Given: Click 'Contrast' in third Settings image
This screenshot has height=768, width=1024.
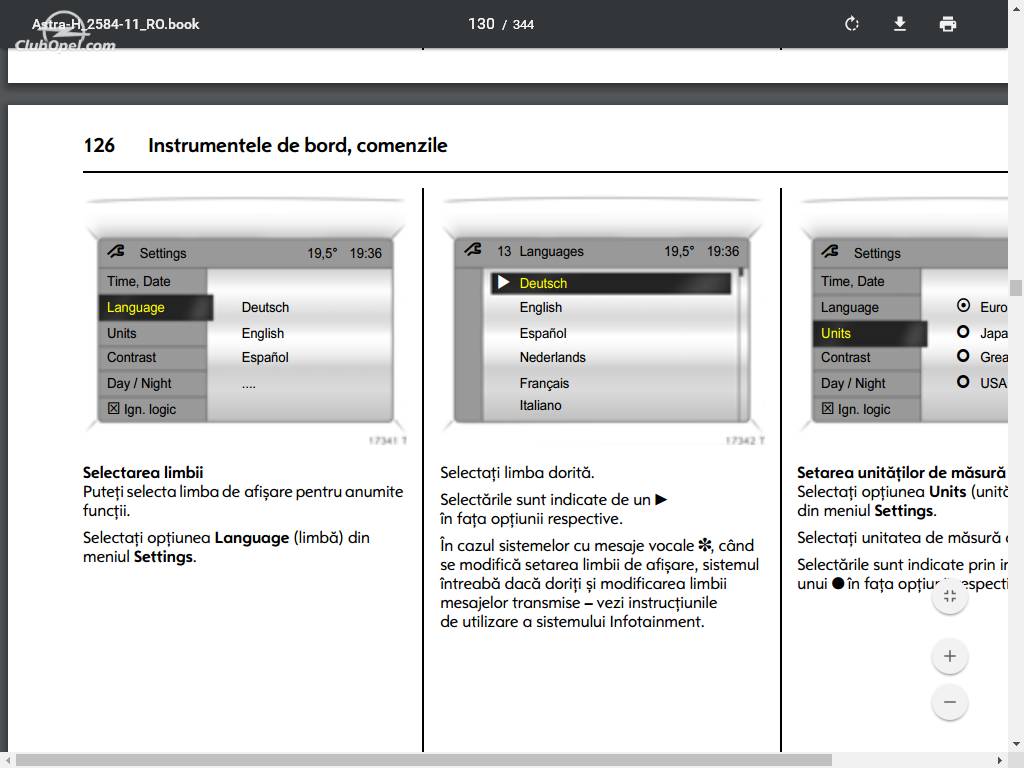Looking at the screenshot, I should tap(846, 358).
